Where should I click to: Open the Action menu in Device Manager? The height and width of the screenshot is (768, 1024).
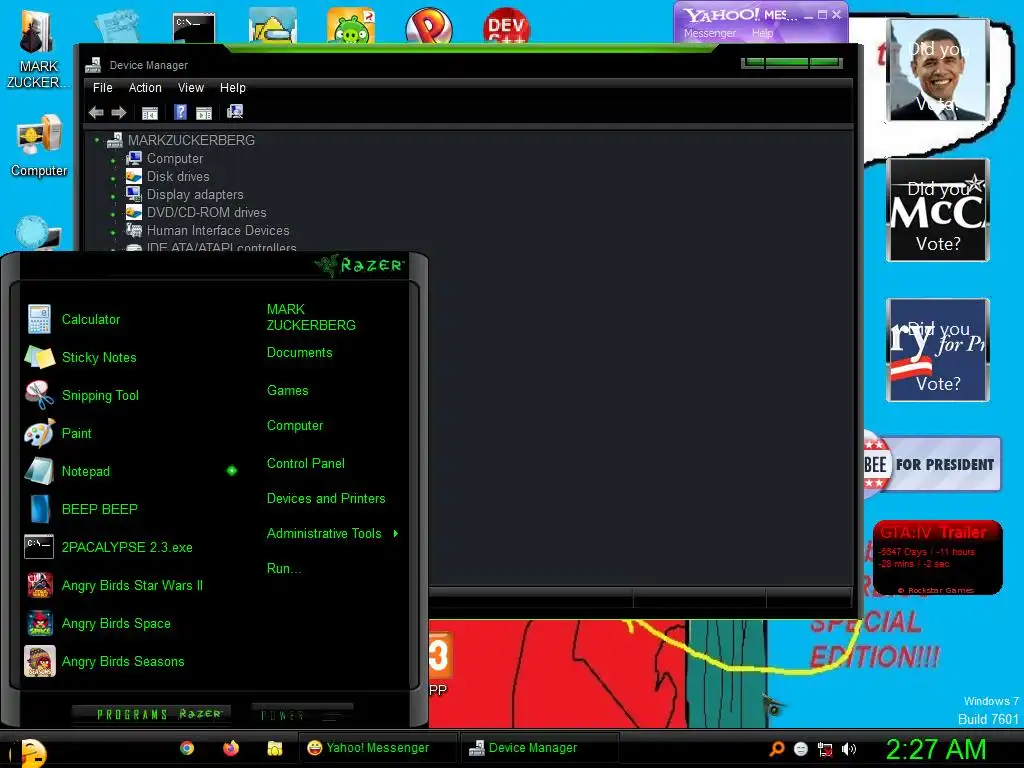[145, 88]
